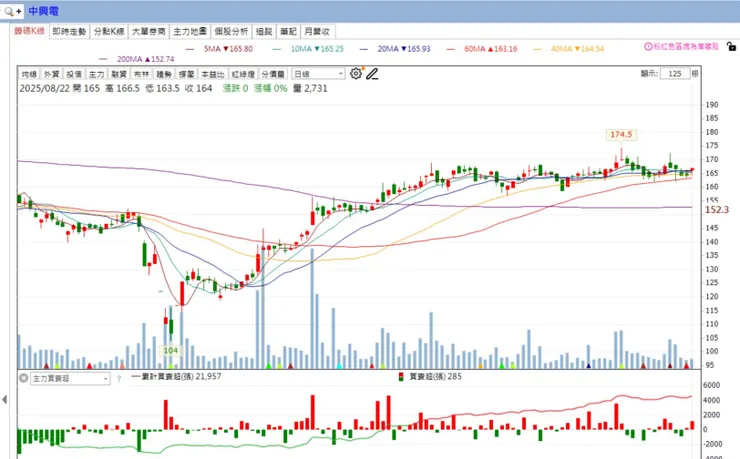Open the 月營收 tab
Image resolution: width=740 pixels, height=459 pixels.
point(317,32)
